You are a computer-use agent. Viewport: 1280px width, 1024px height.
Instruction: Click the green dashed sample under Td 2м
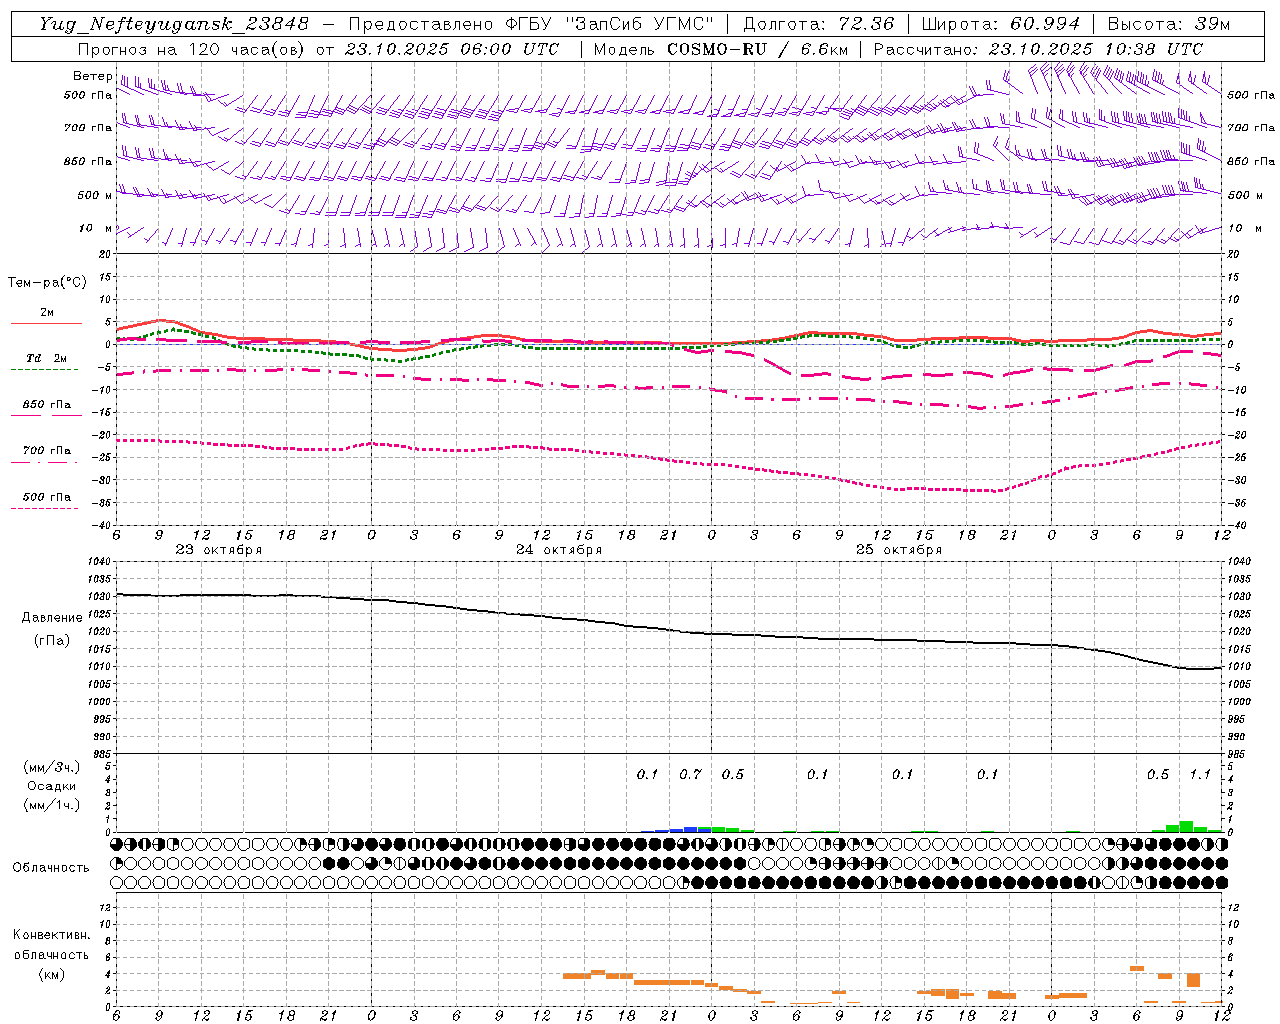(44, 369)
